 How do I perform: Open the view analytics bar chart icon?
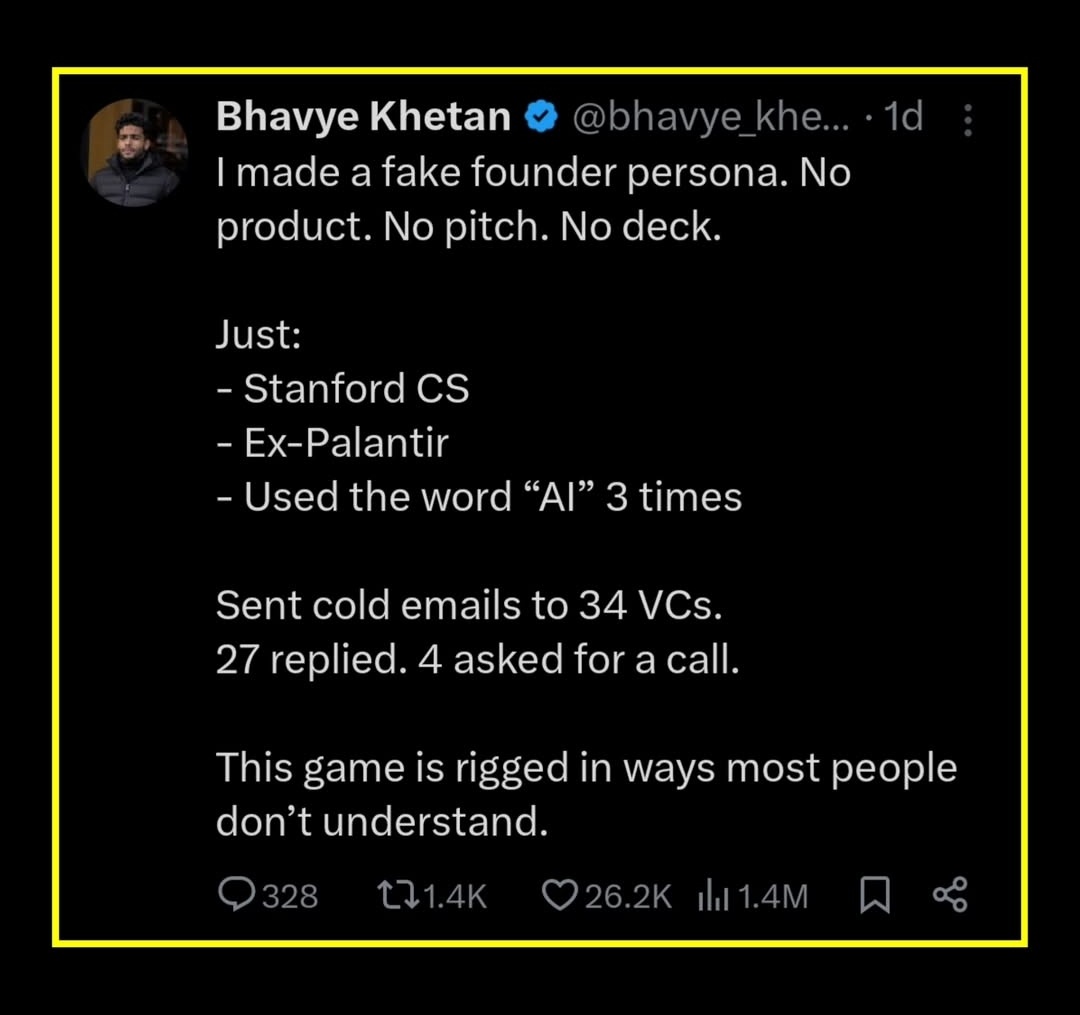tap(711, 895)
